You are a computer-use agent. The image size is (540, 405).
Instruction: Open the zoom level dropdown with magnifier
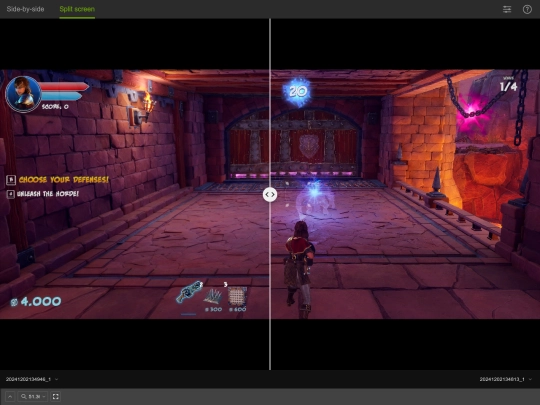33,397
